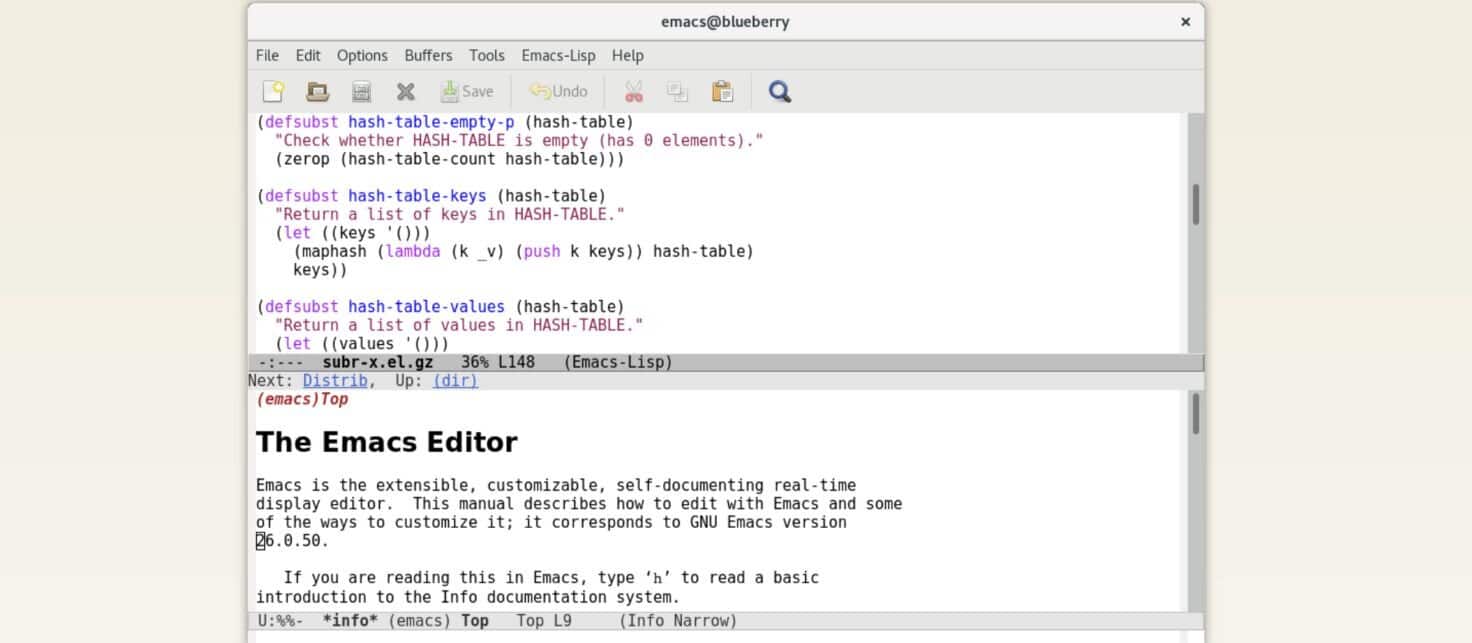Copy text with the copy toolbar icon
Viewport: 1472px width, 643px height.
678,91
